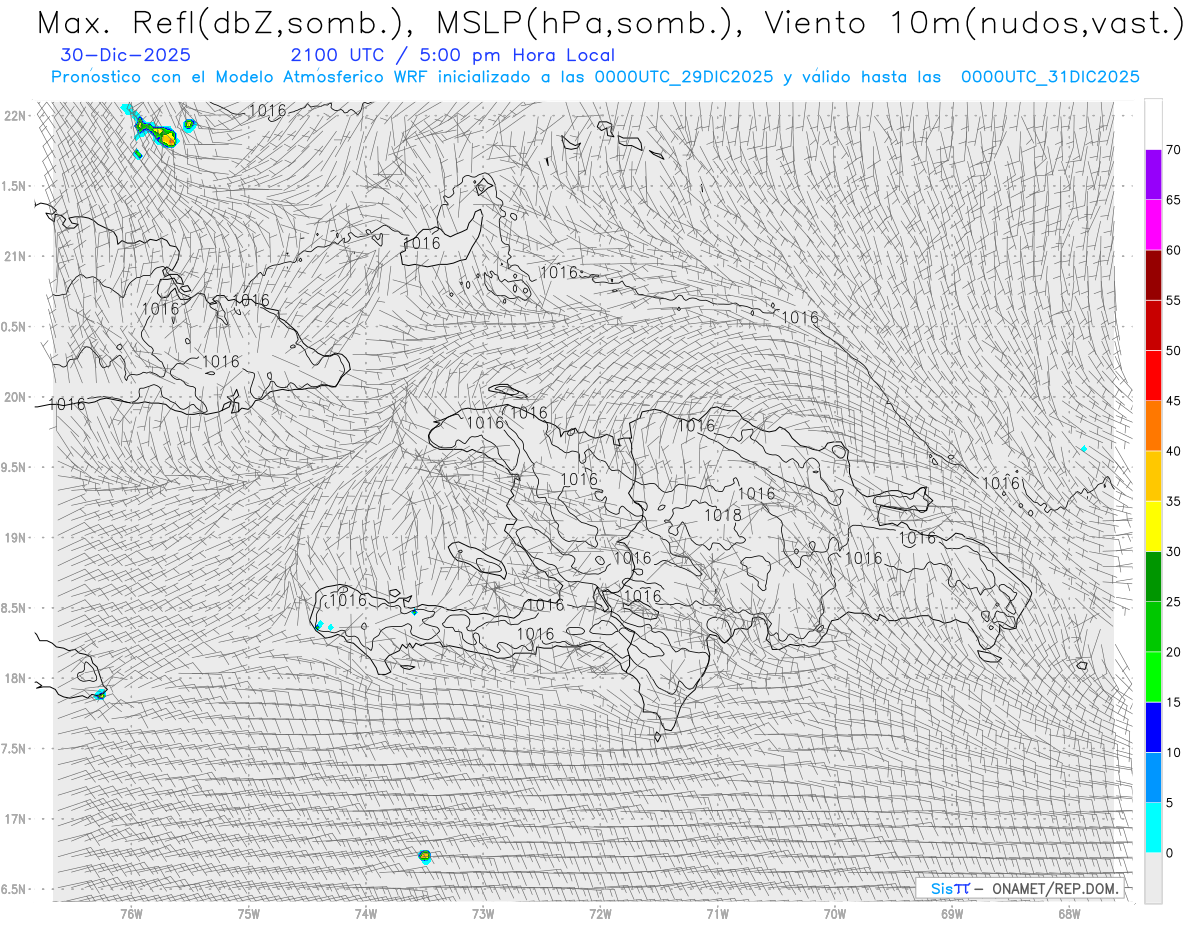The height and width of the screenshot is (927, 1200).
Task: Click the '20N' latitude axis label
Action: click(14, 397)
